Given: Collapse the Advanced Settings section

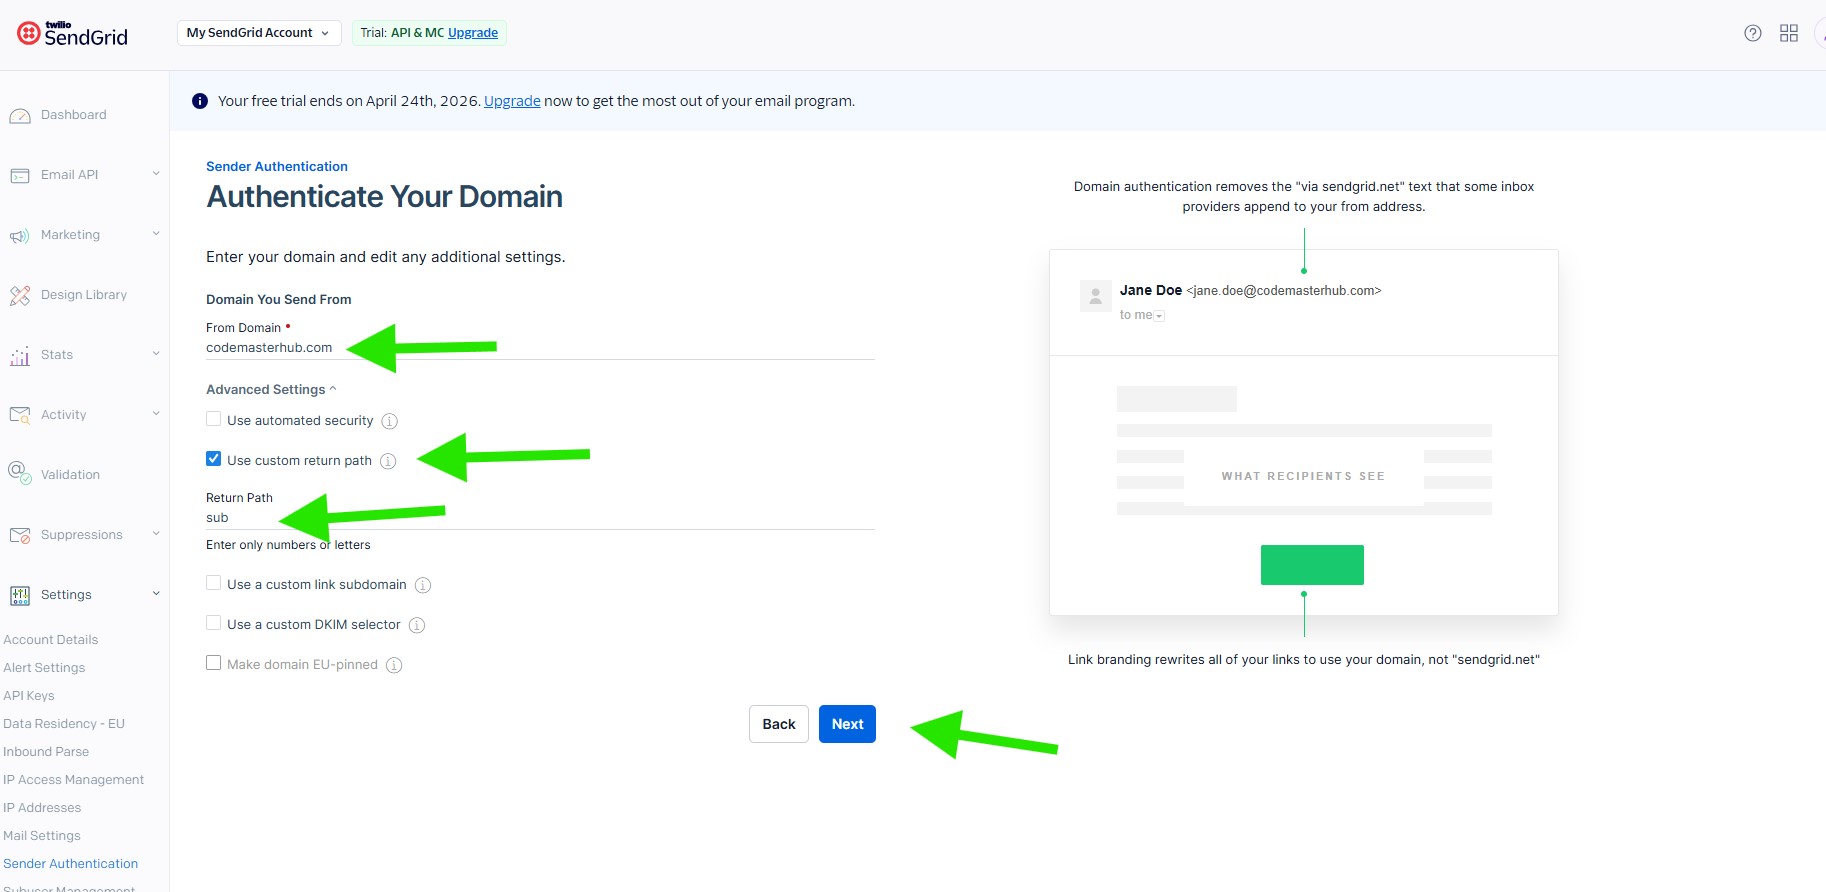Looking at the screenshot, I should pos(271,389).
